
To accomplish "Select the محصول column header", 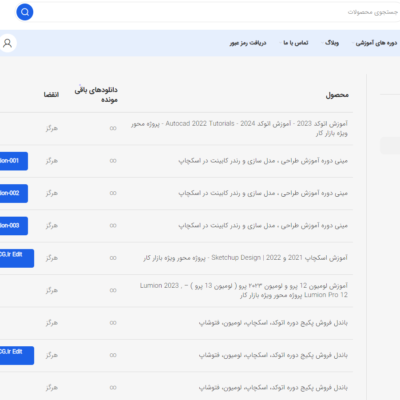I will pos(337,95).
